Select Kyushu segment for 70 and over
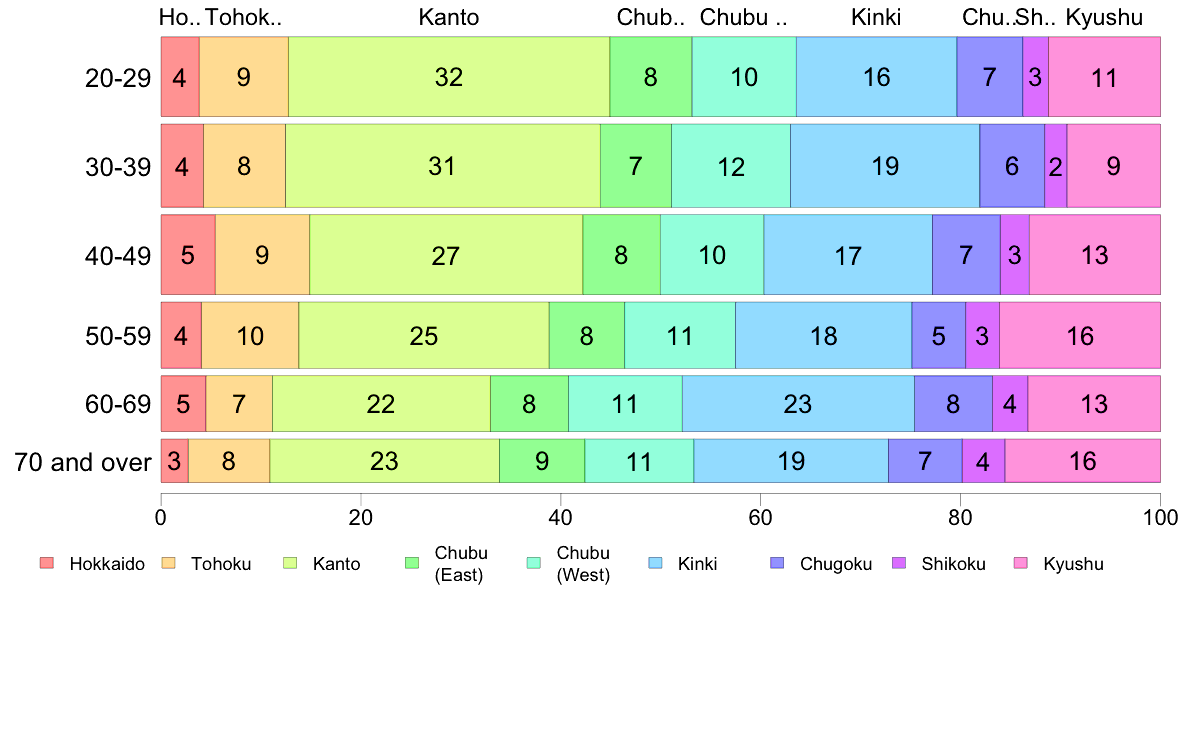1188x736 pixels. [1083, 460]
